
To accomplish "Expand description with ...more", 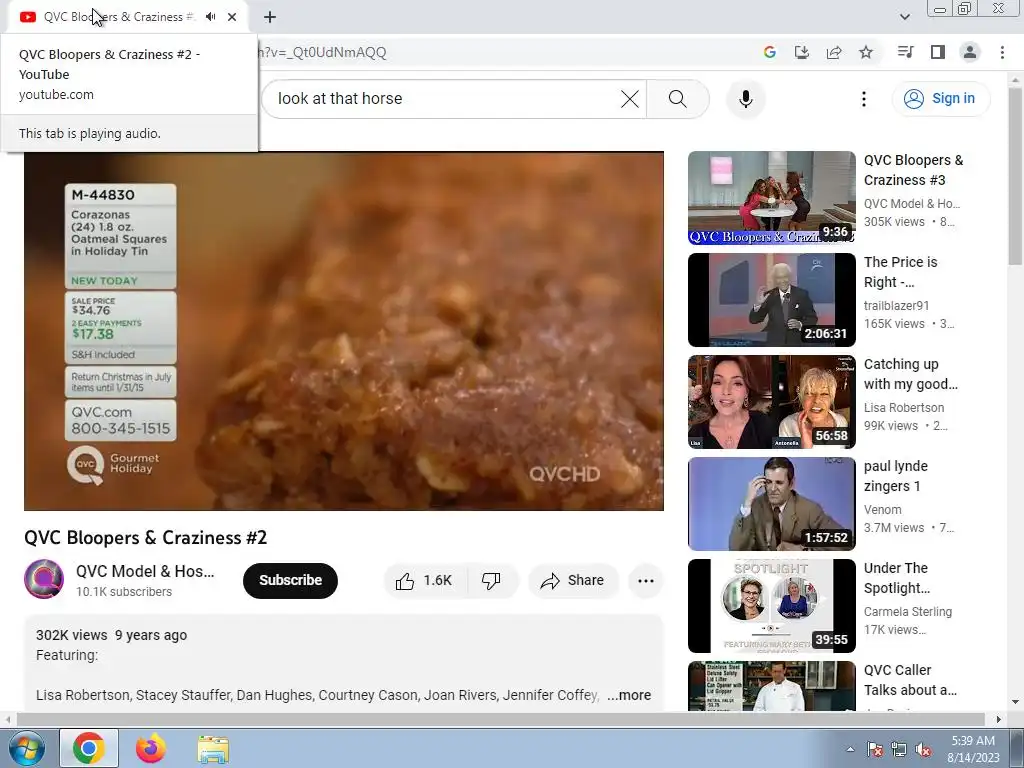I will [629, 696].
